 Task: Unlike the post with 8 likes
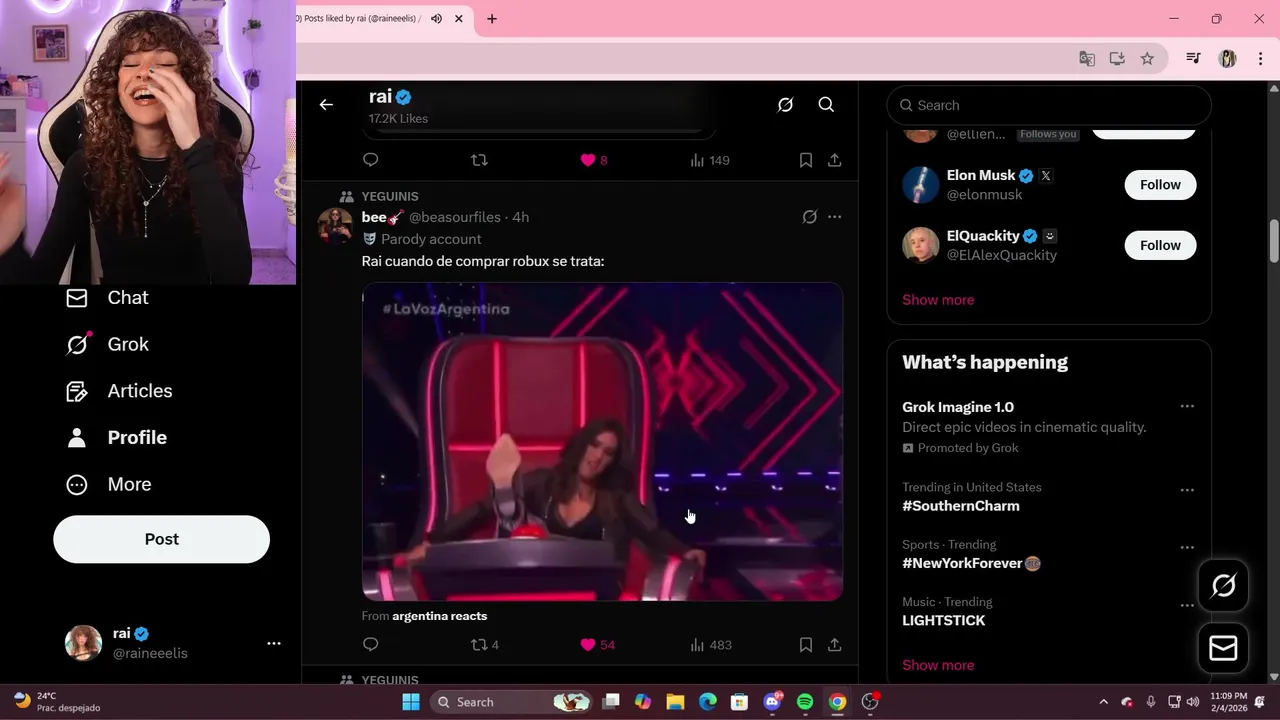click(593, 160)
